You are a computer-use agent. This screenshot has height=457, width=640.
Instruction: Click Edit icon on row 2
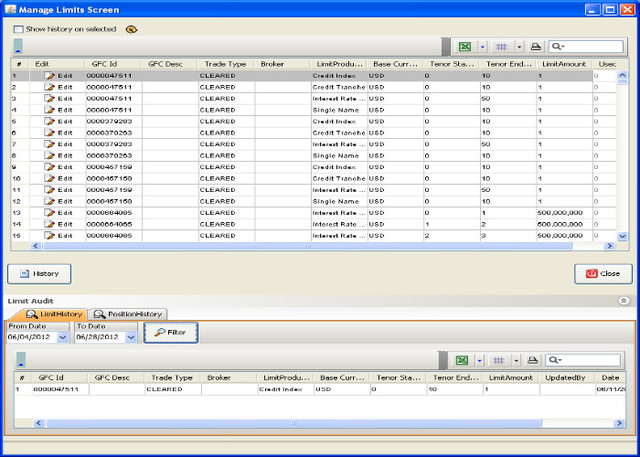point(49,87)
